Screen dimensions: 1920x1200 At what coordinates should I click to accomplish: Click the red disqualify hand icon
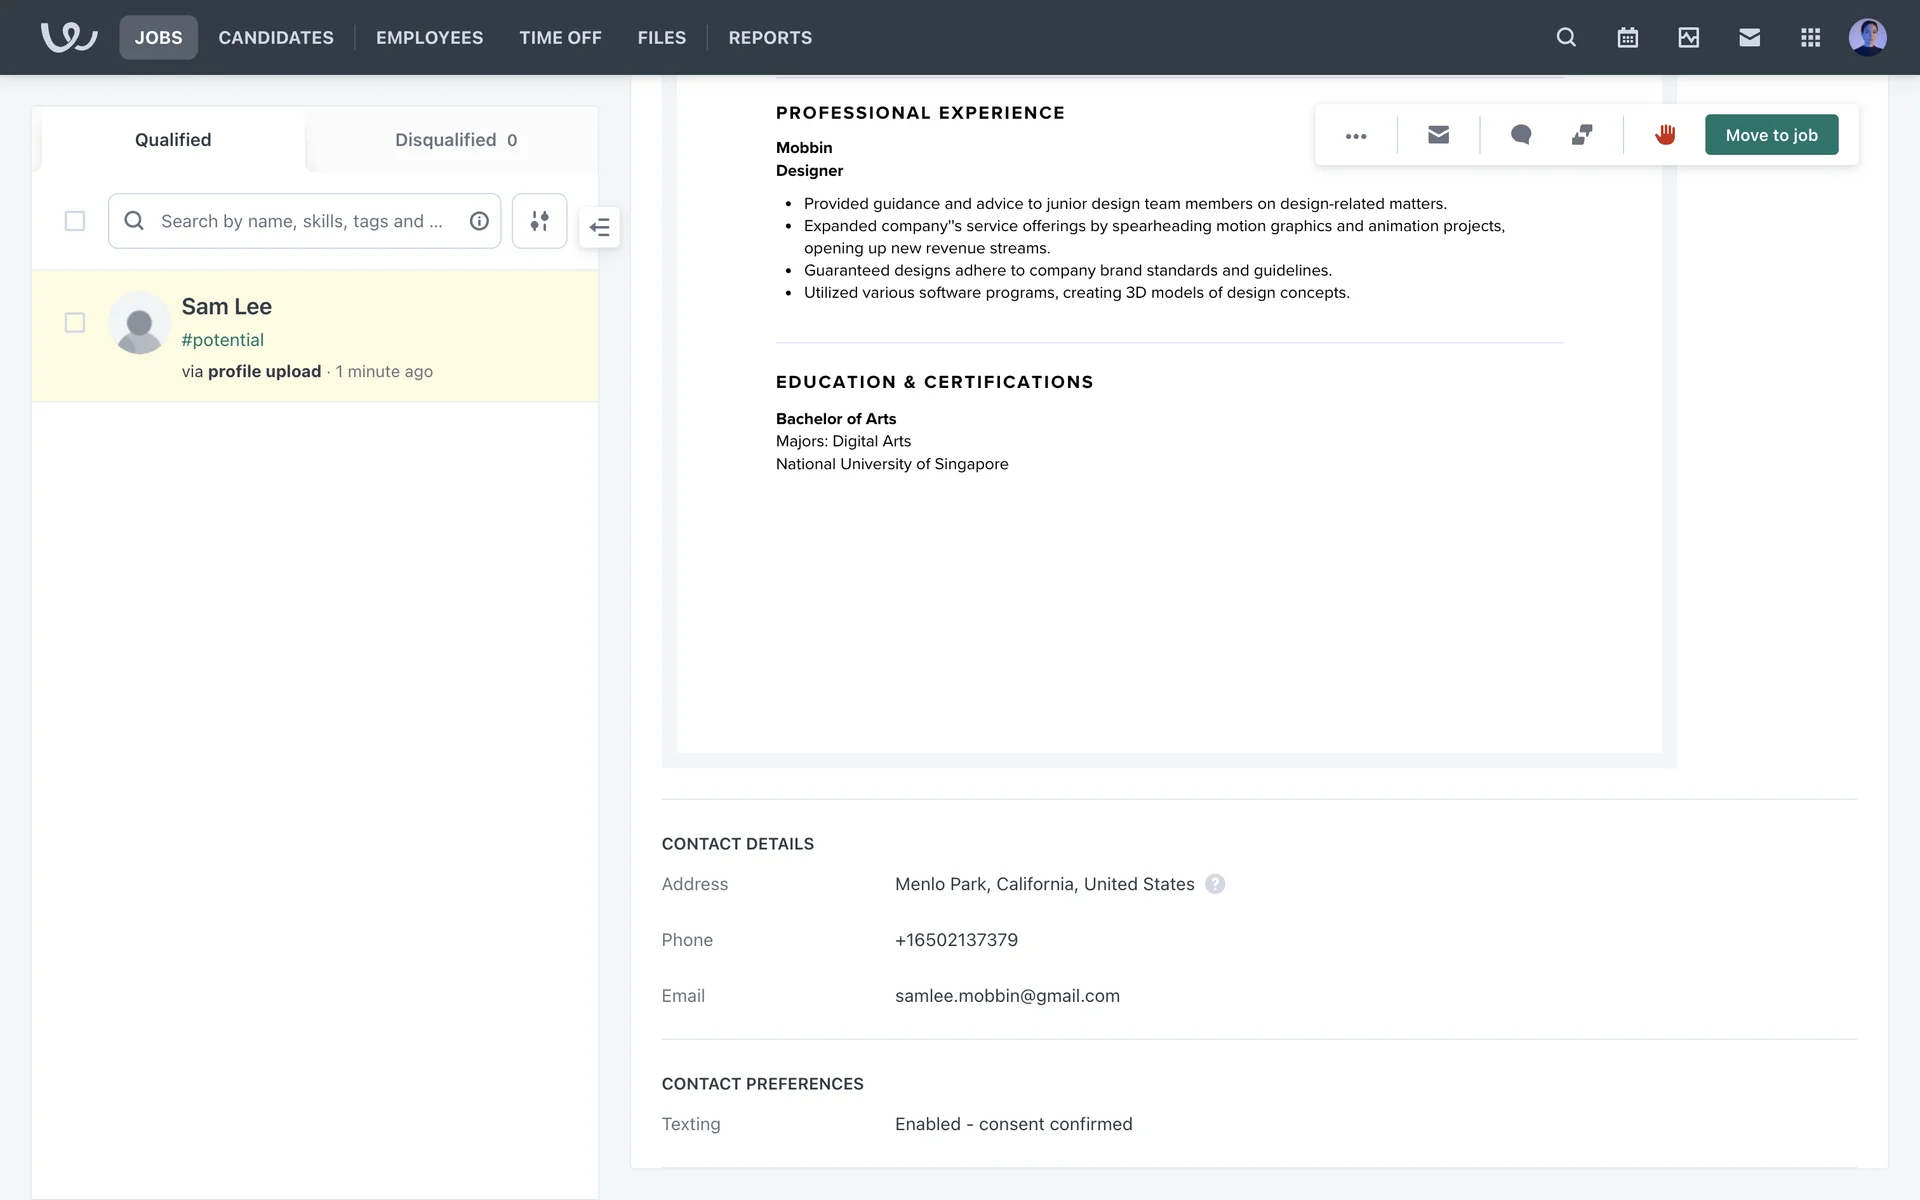1664,135
